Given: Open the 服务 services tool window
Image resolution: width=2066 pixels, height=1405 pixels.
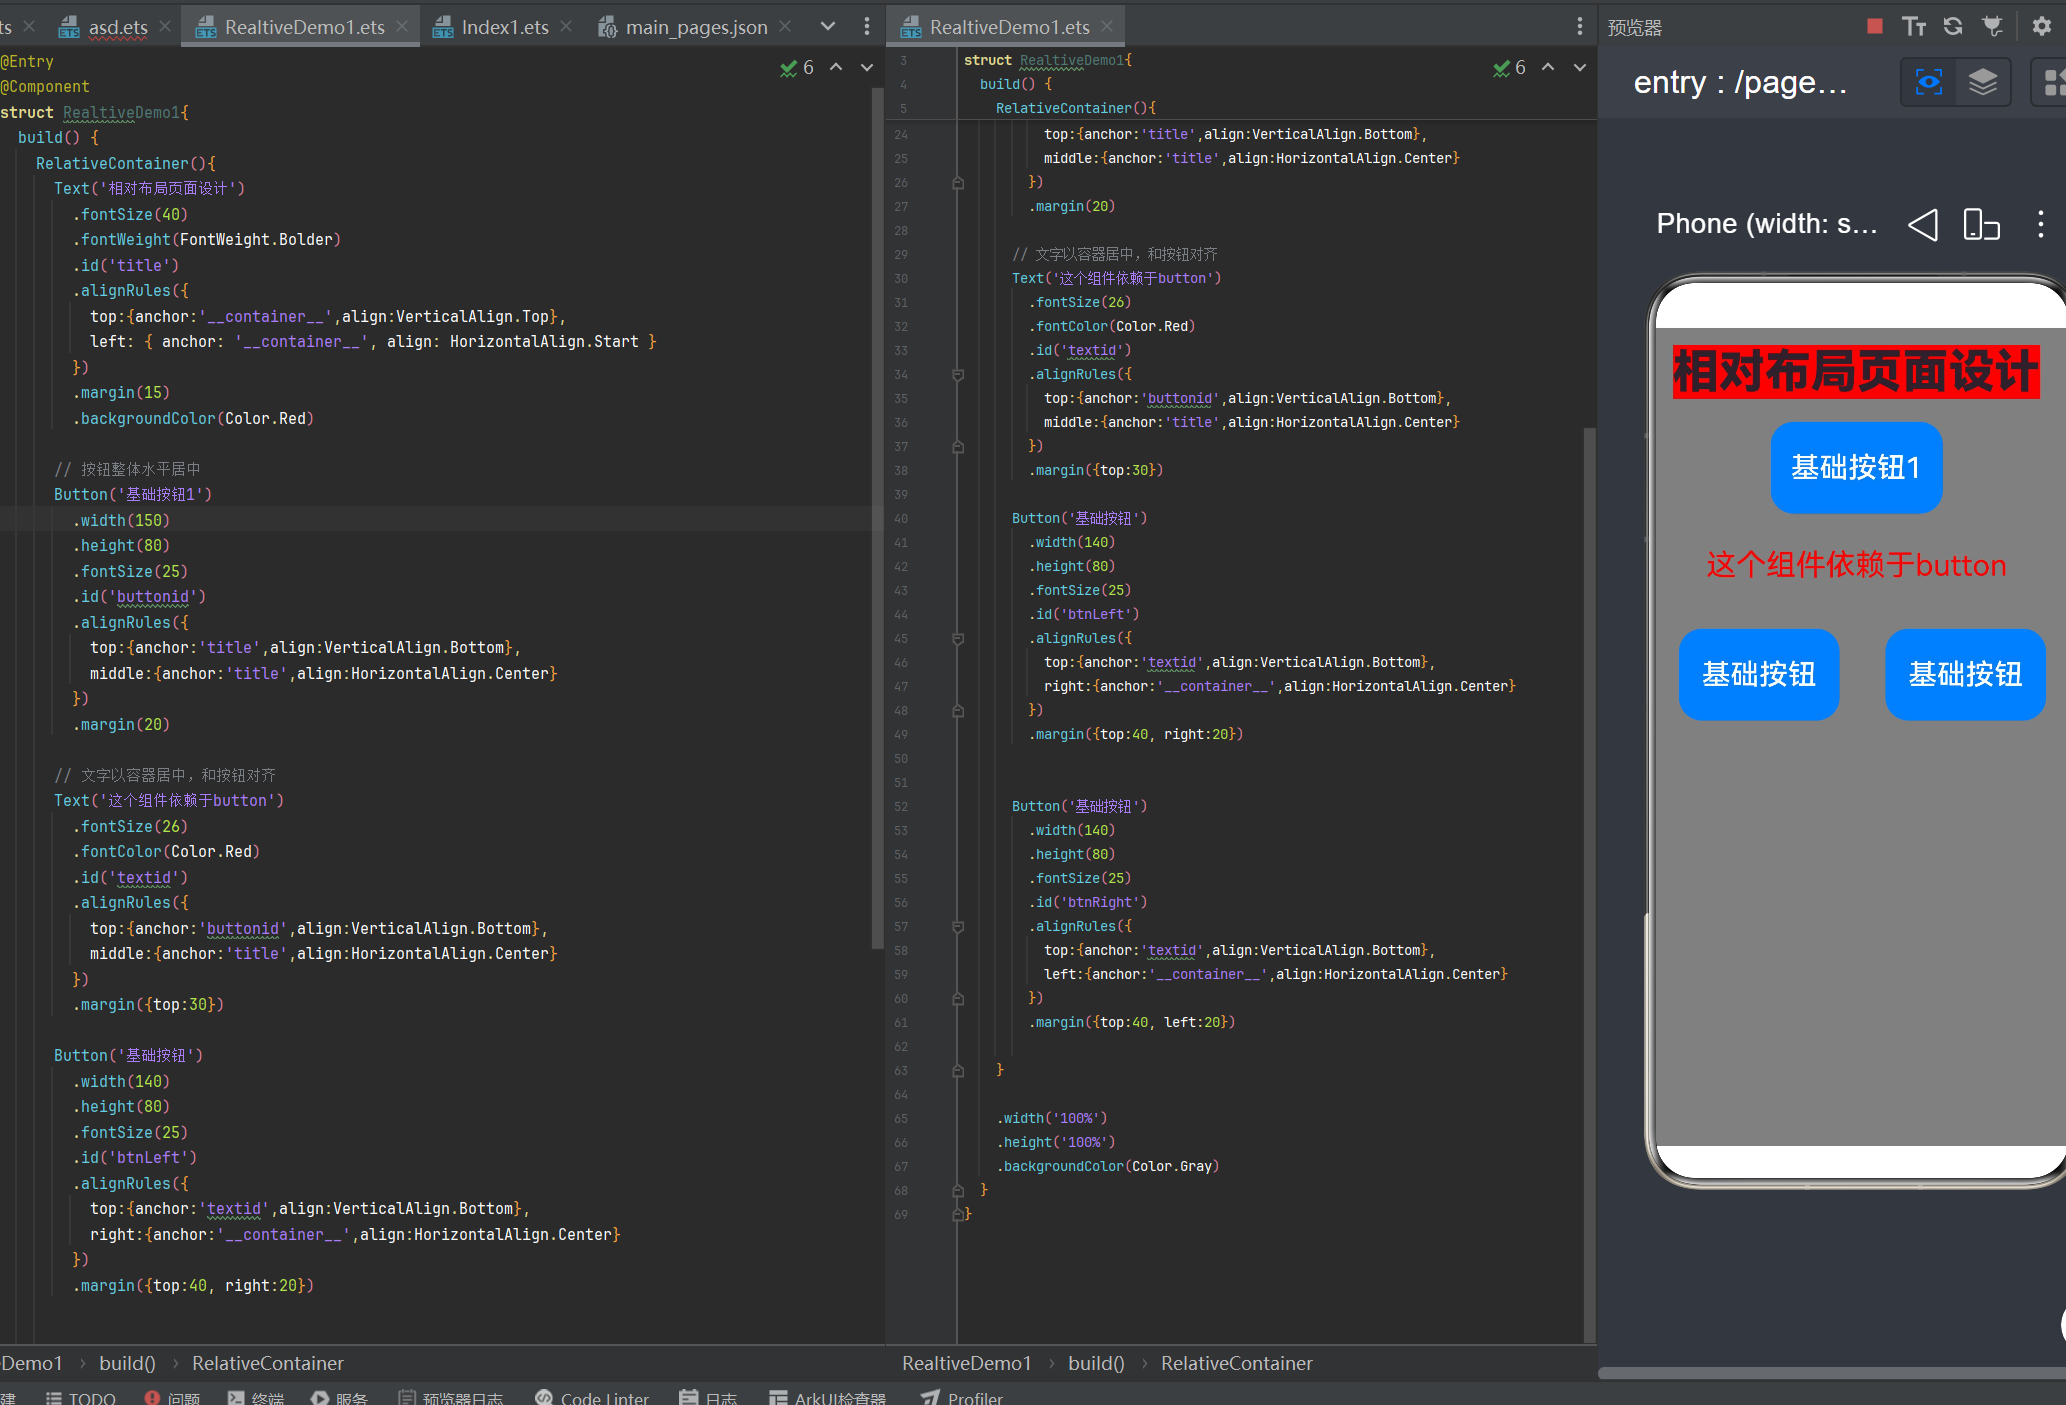Looking at the screenshot, I should (x=340, y=1397).
